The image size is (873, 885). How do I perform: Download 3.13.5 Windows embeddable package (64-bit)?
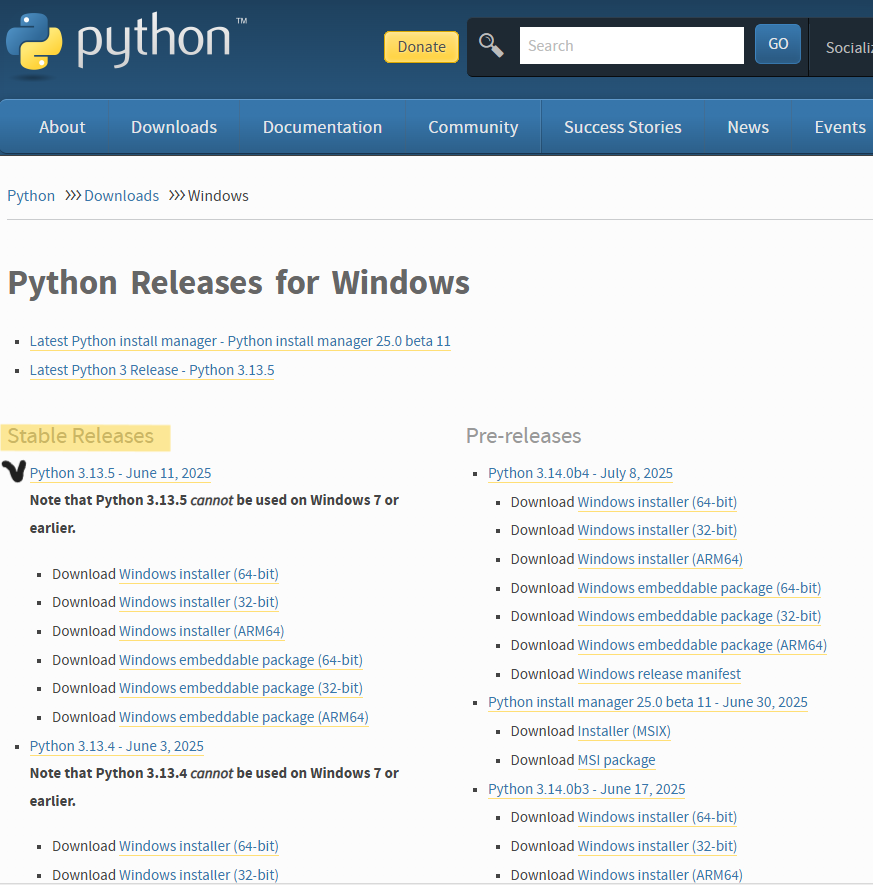(241, 660)
